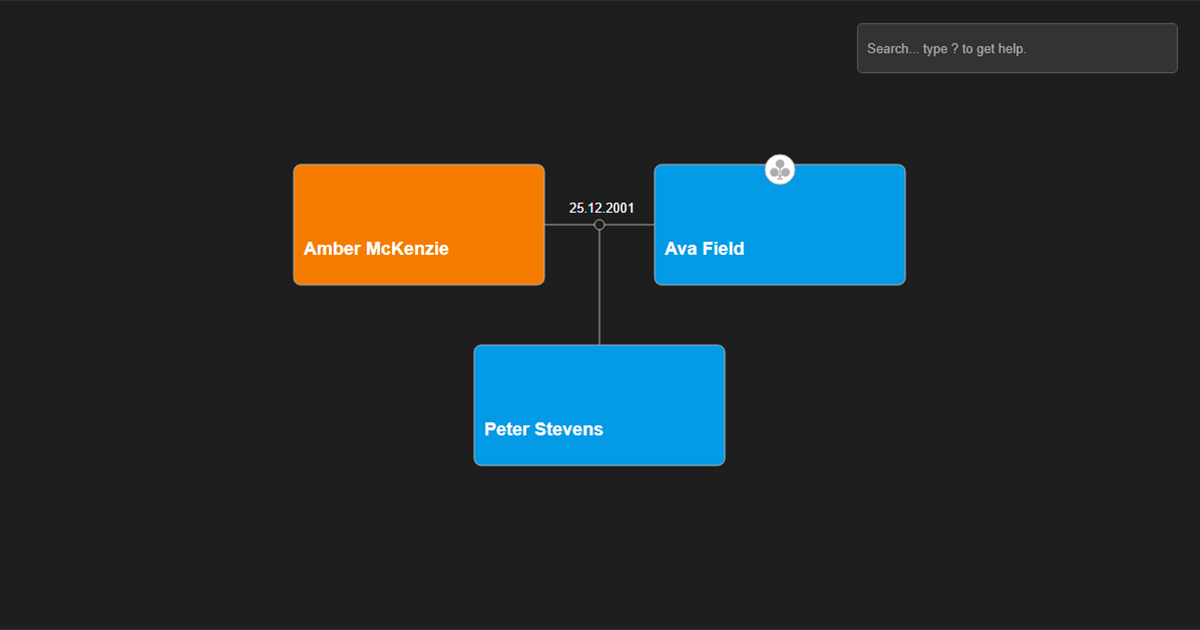Image resolution: width=1200 pixels, height=630 pixels.
Task: Click the gray border of Peter Stevens' card
Action: pos(474,405)
